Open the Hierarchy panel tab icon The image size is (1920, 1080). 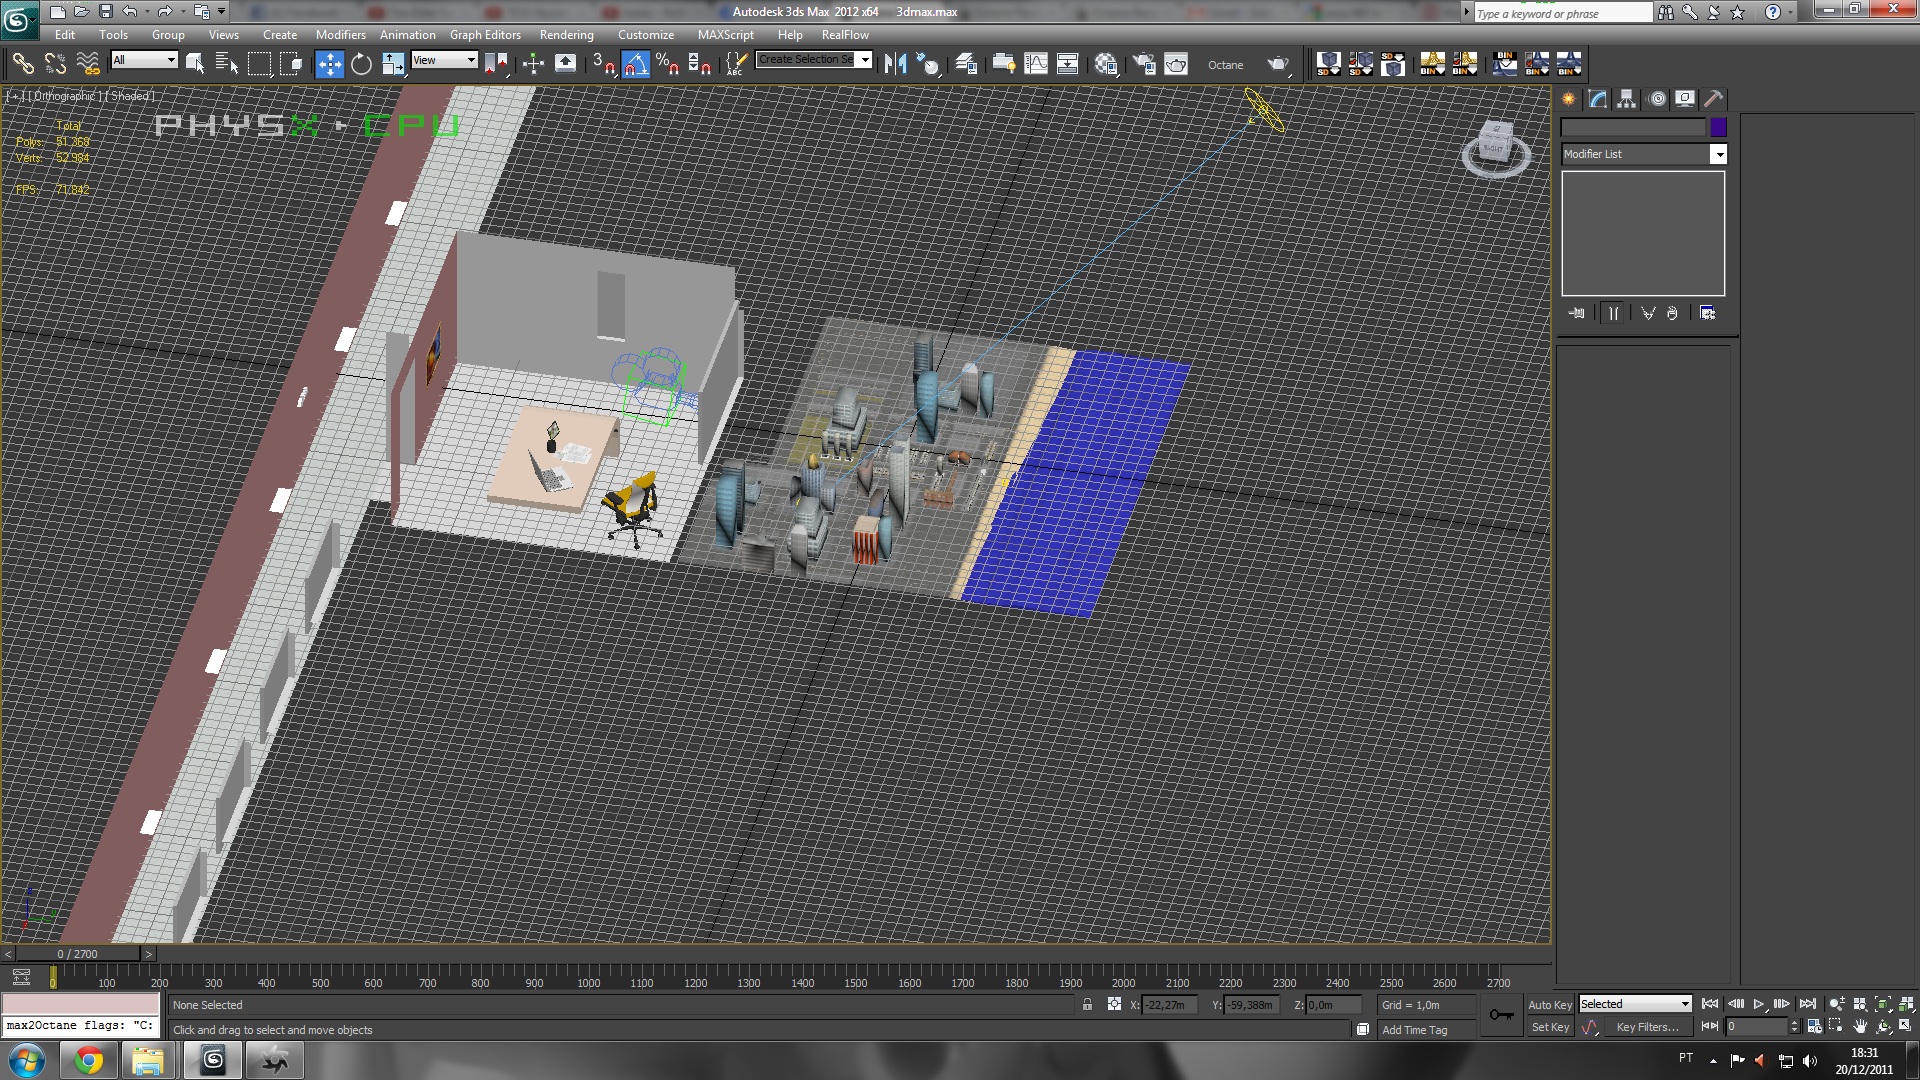1627,99
